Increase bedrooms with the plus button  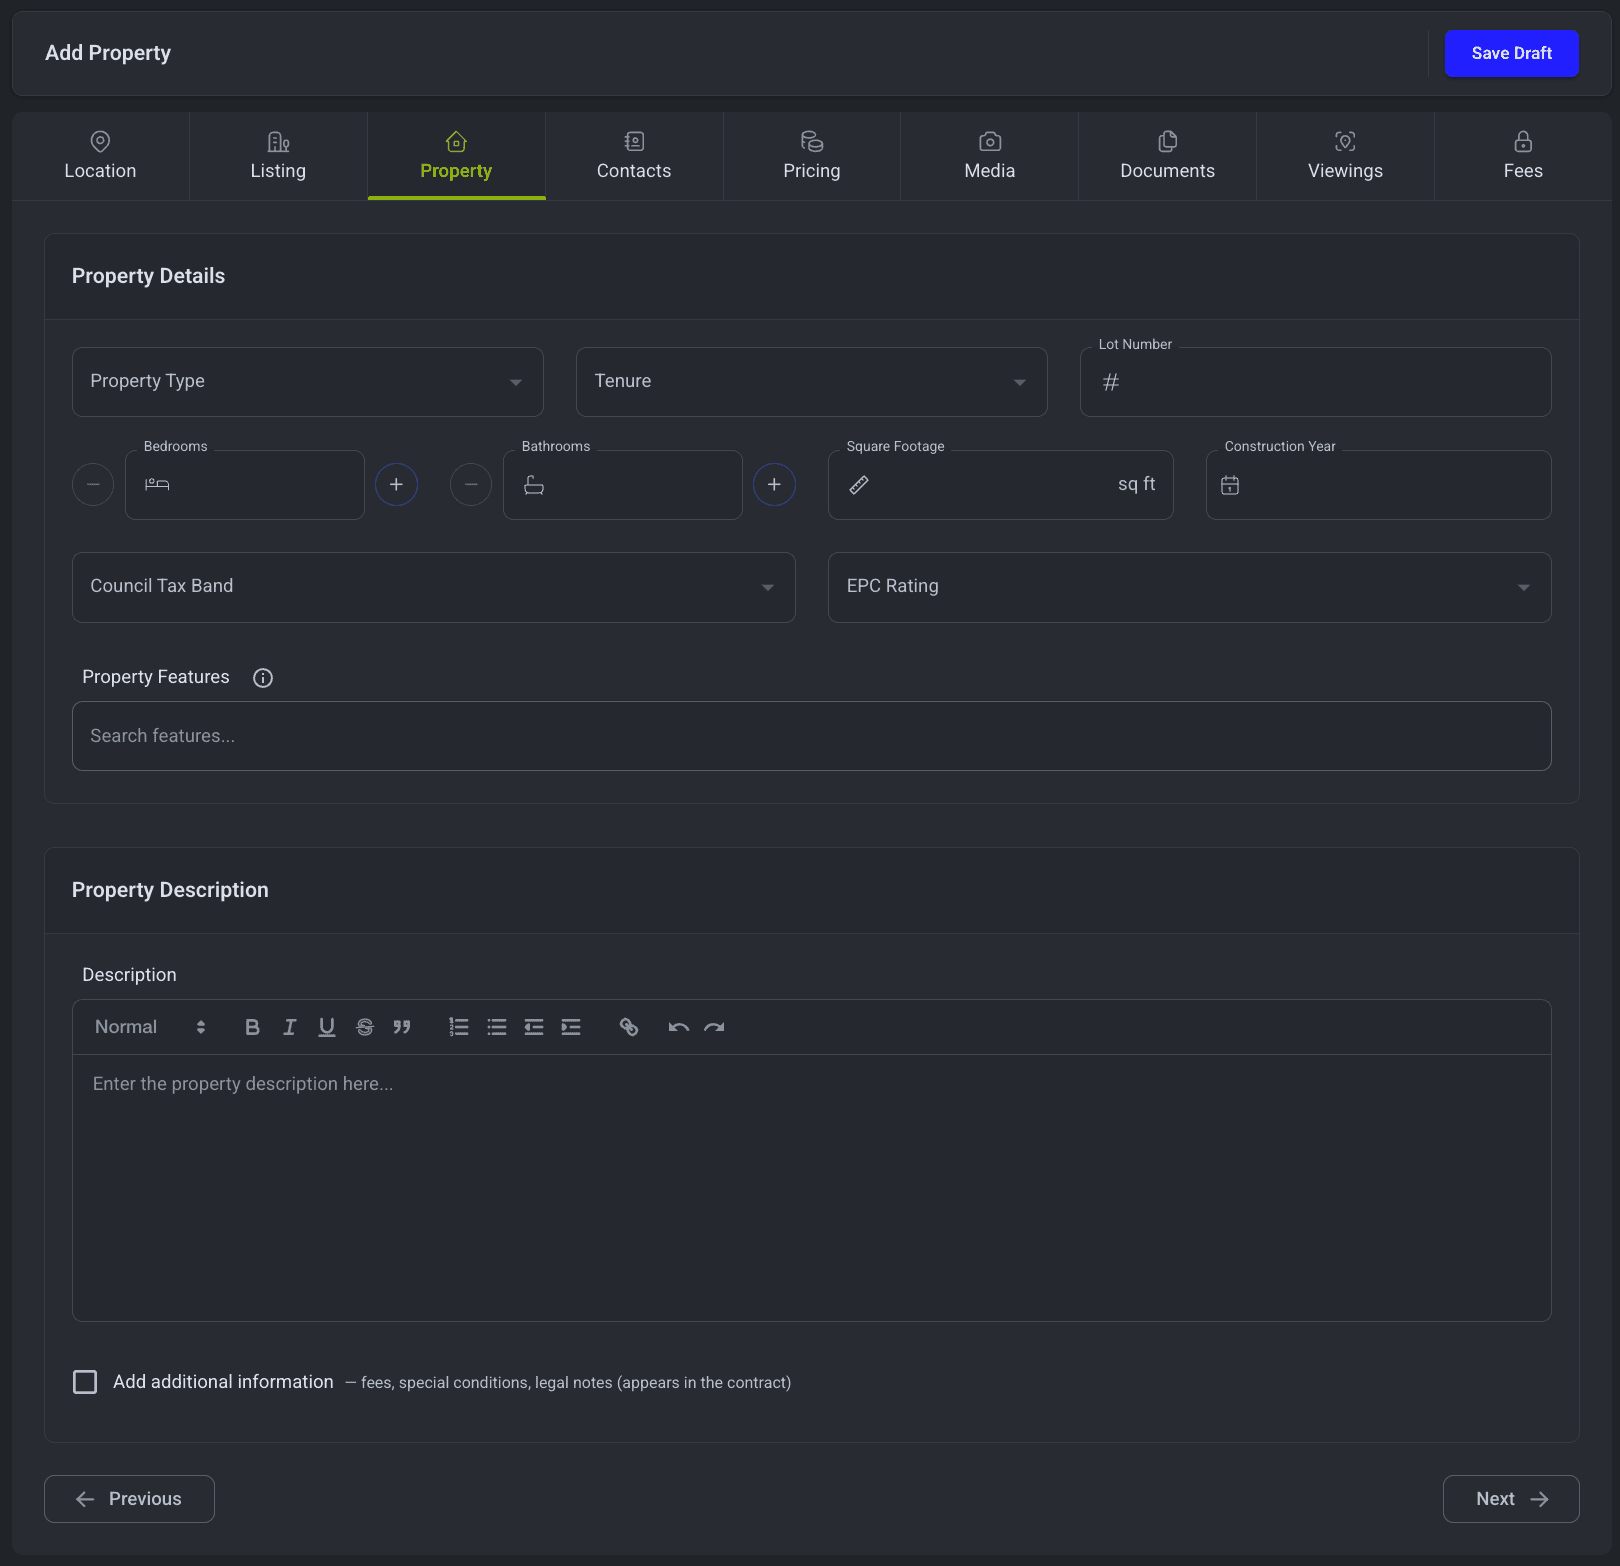396,484
